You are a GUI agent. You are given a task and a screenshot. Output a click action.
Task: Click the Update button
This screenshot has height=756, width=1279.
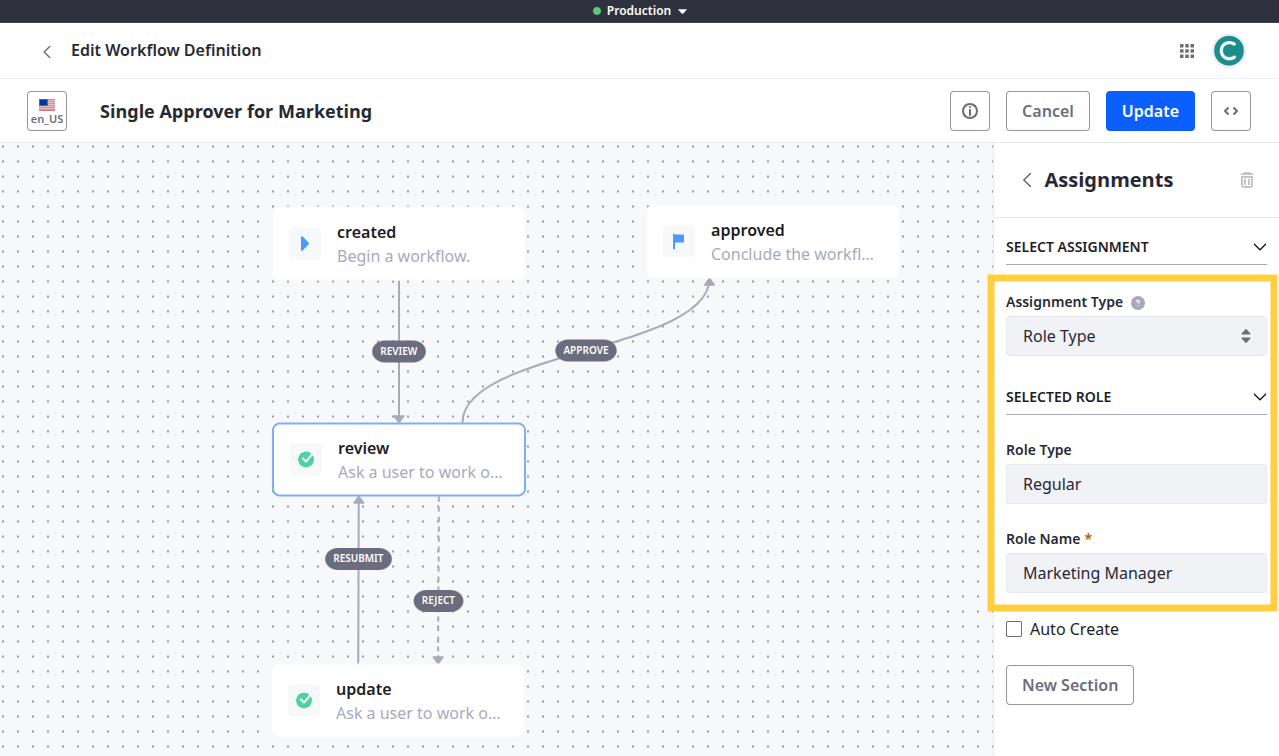[x=1150, y=111]
